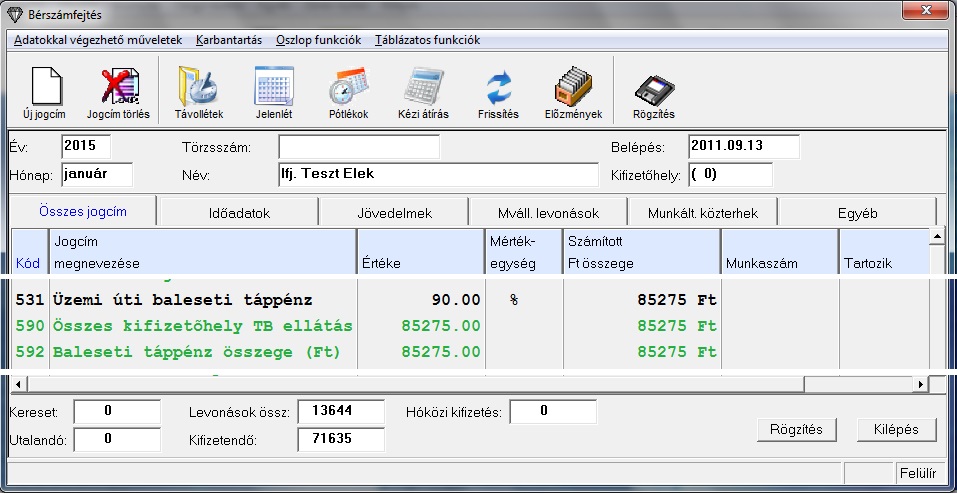
Task: Open the Adatokkal végezhető műveletek menu
Action: click(98, 40)
